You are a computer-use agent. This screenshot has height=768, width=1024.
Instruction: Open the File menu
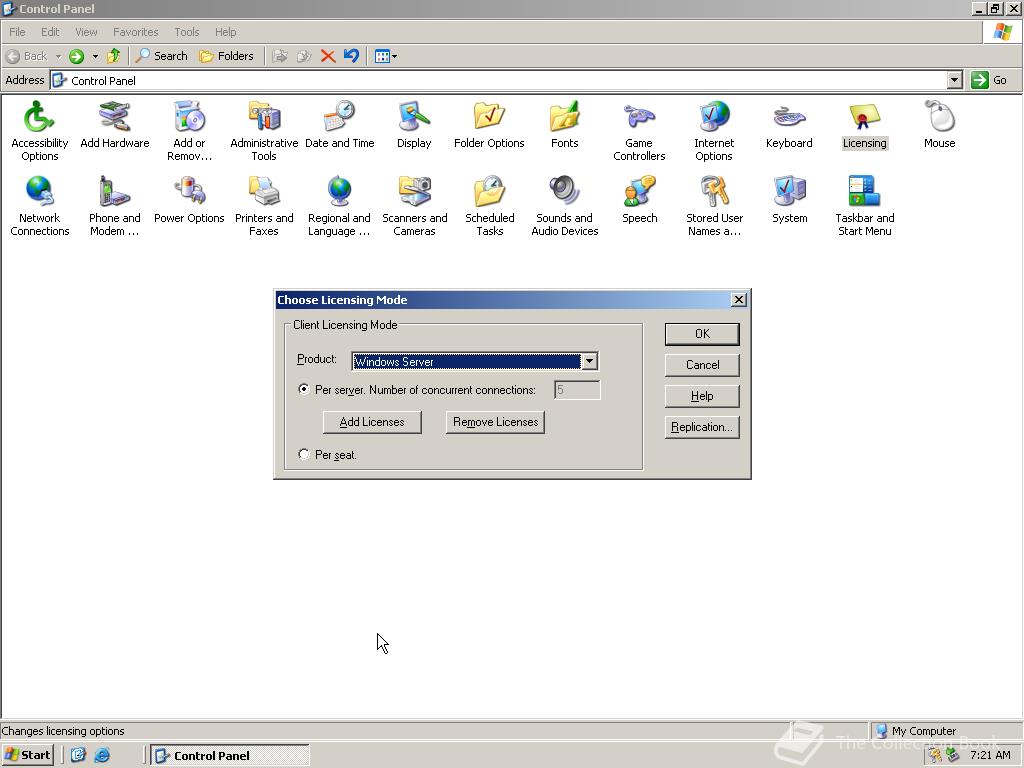point(17,32)
